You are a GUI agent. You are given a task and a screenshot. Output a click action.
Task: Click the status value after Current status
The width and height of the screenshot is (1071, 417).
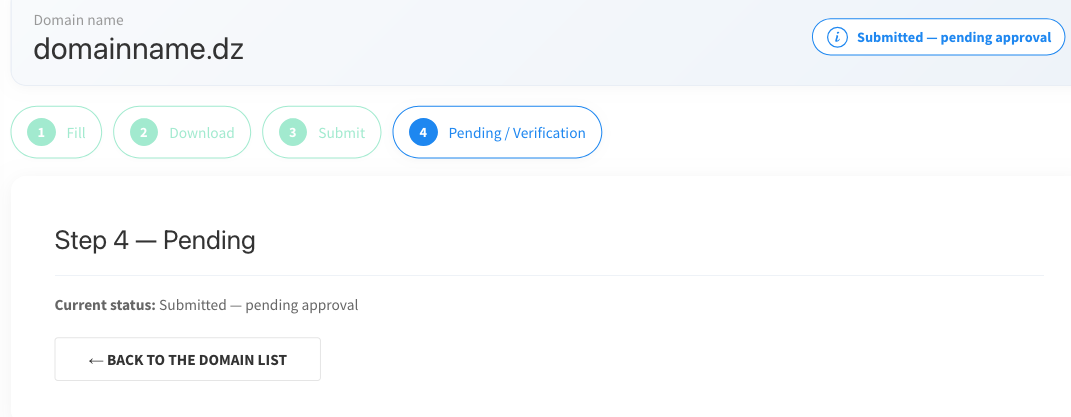point(258,305)
